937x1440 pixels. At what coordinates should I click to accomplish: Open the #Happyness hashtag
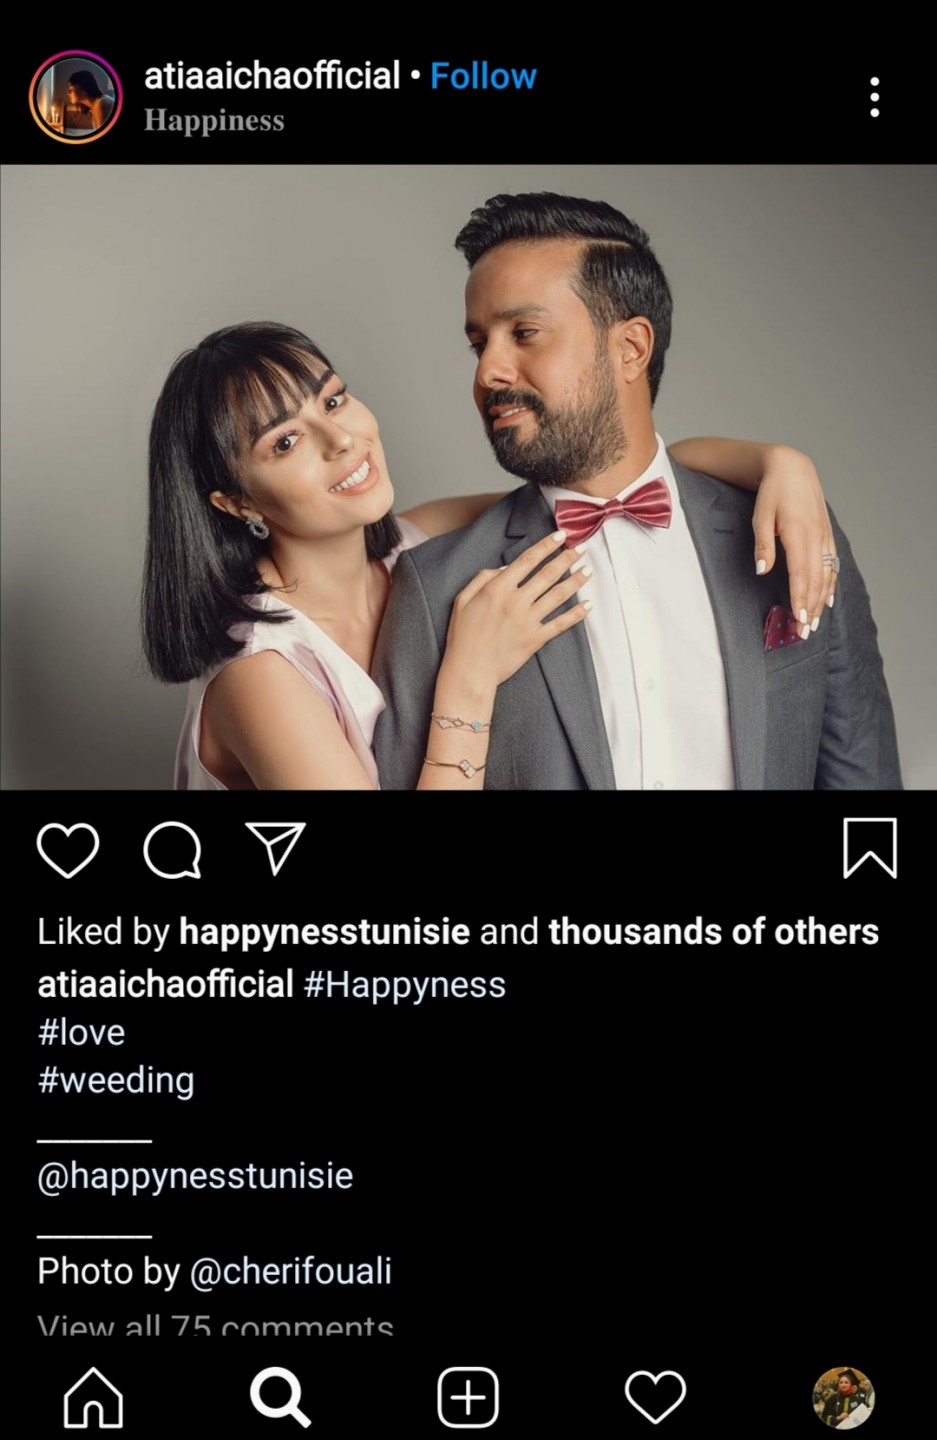[x=405, y=985]
